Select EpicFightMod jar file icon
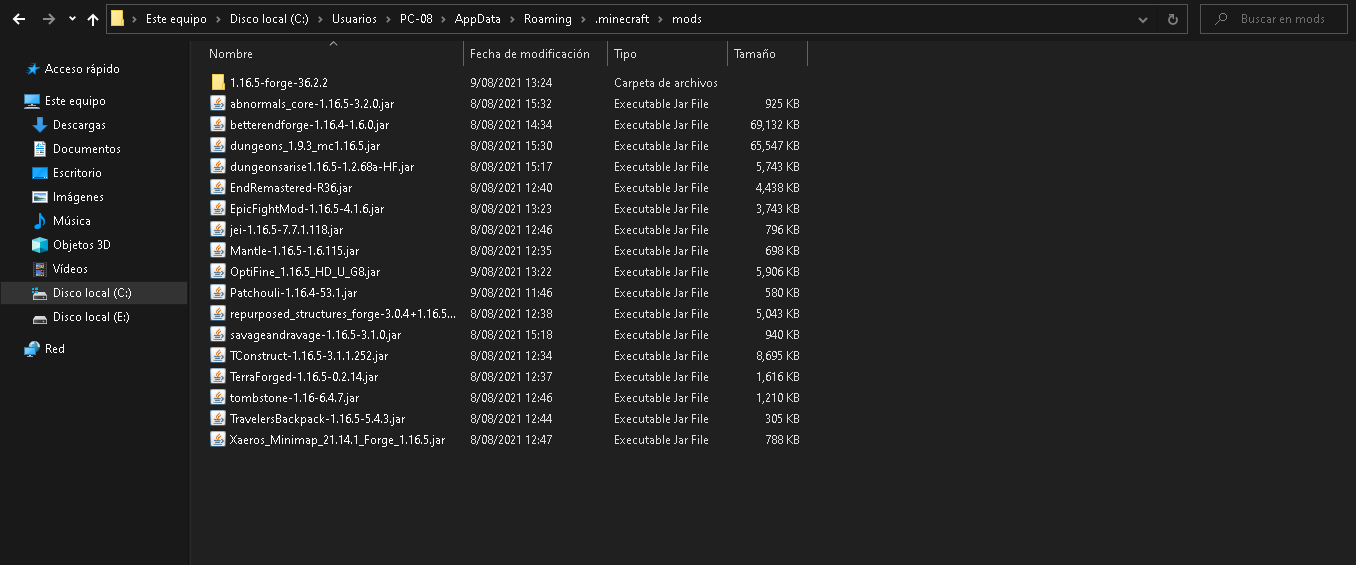 (x=218, y=208)
